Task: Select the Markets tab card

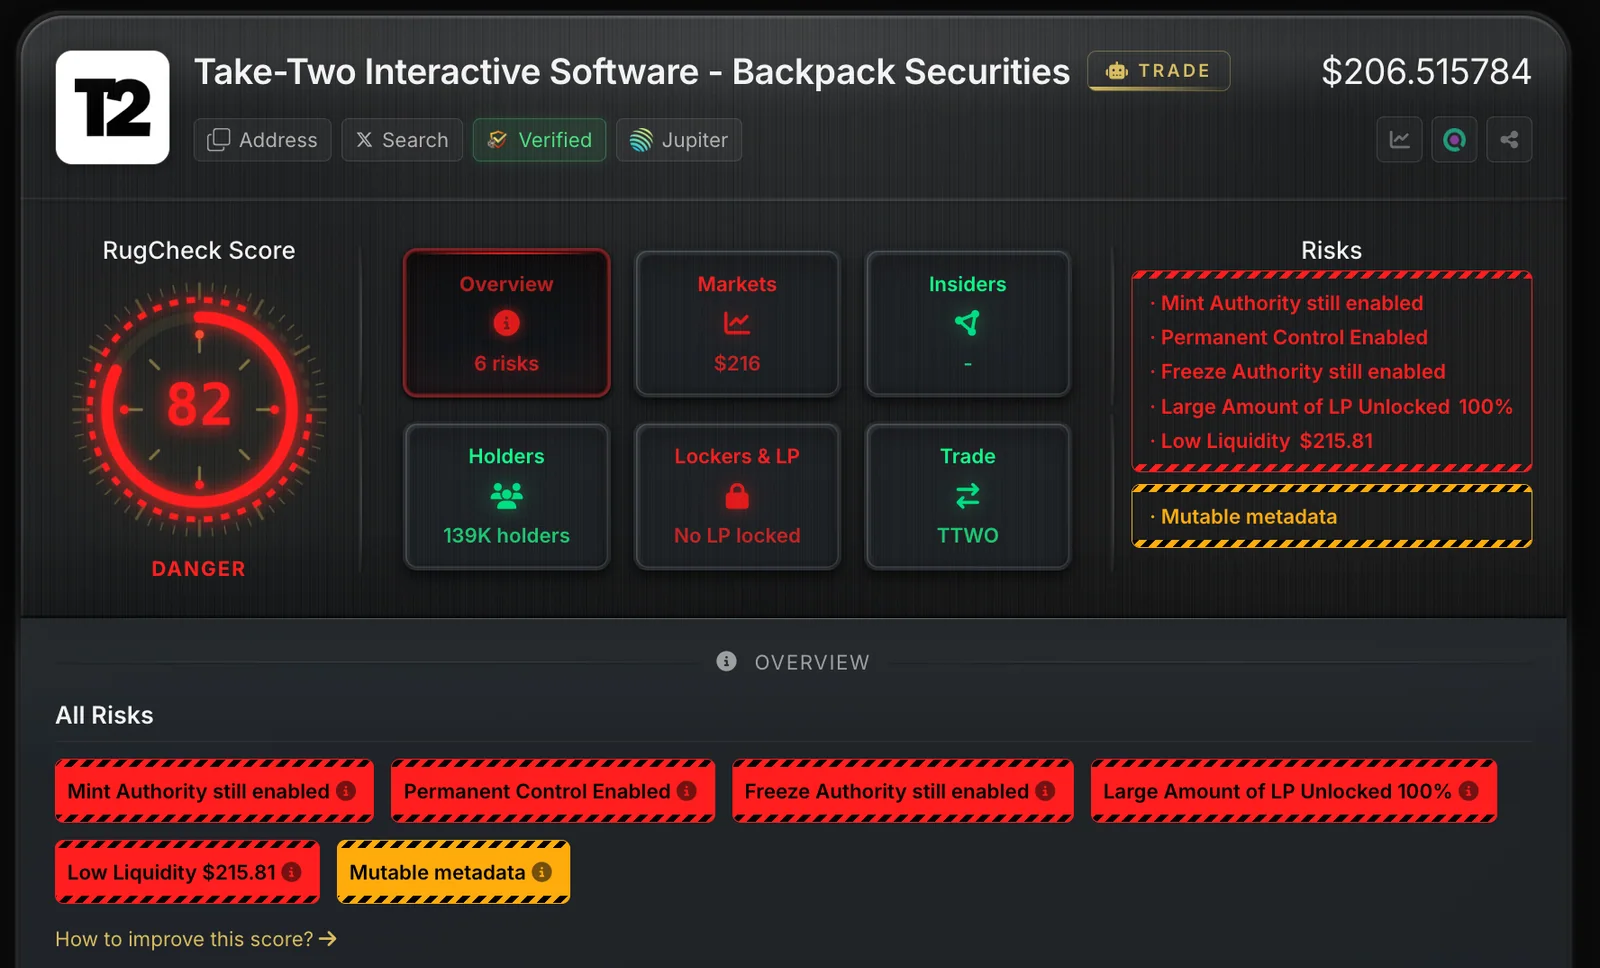Action: click(x=737, y=323)
